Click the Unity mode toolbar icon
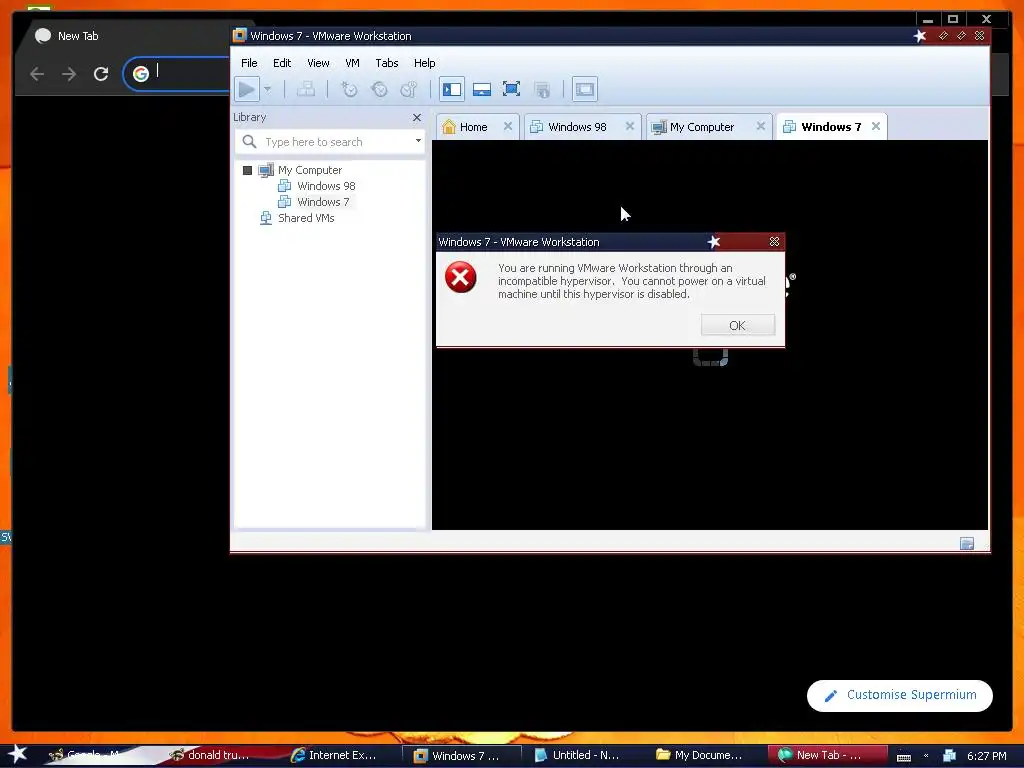 click(541, 89)
